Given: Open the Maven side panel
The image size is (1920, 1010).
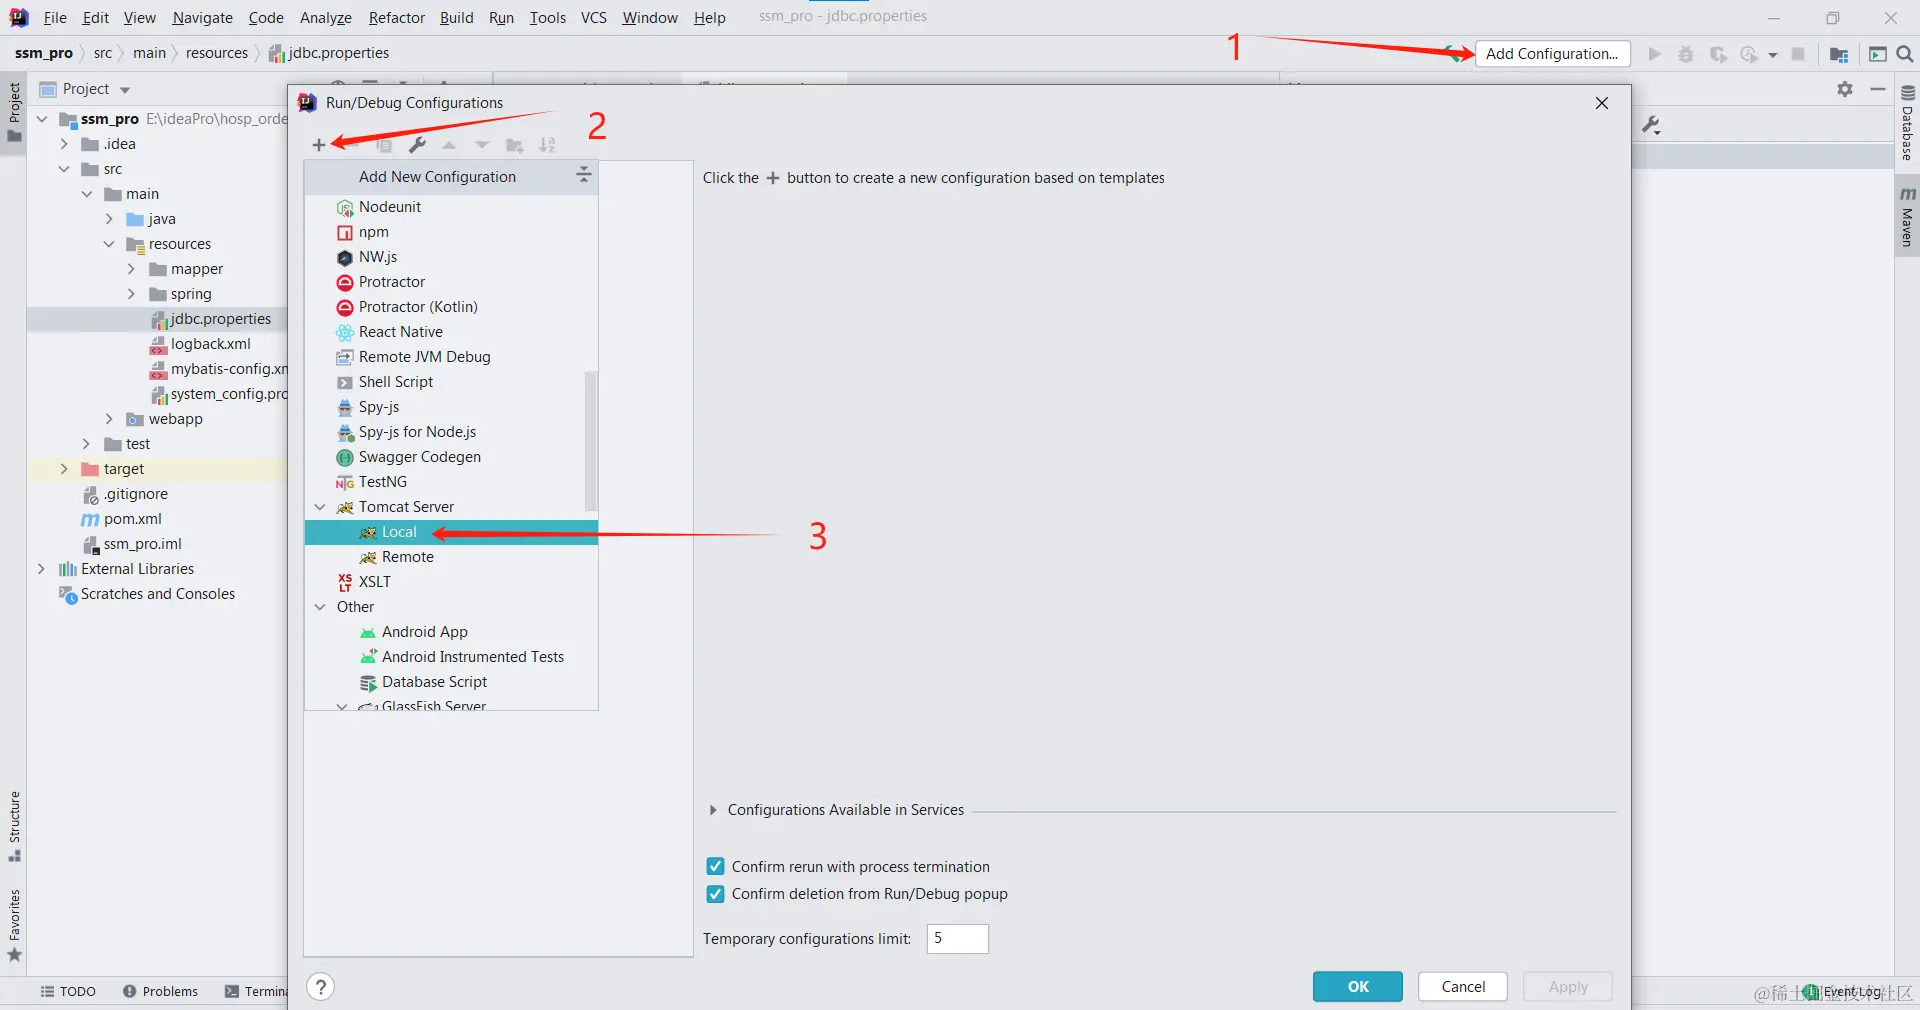Looking at the screenshot, I should (x=1907, y=216).
